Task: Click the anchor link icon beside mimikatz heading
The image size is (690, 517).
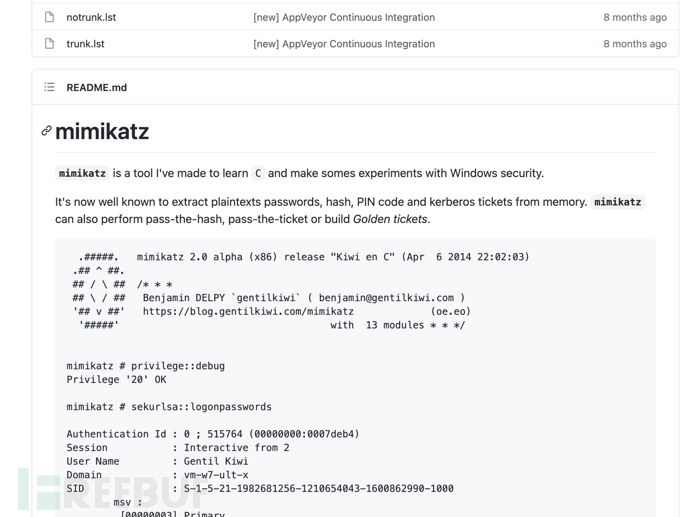Action: click(x=46, y=131)
